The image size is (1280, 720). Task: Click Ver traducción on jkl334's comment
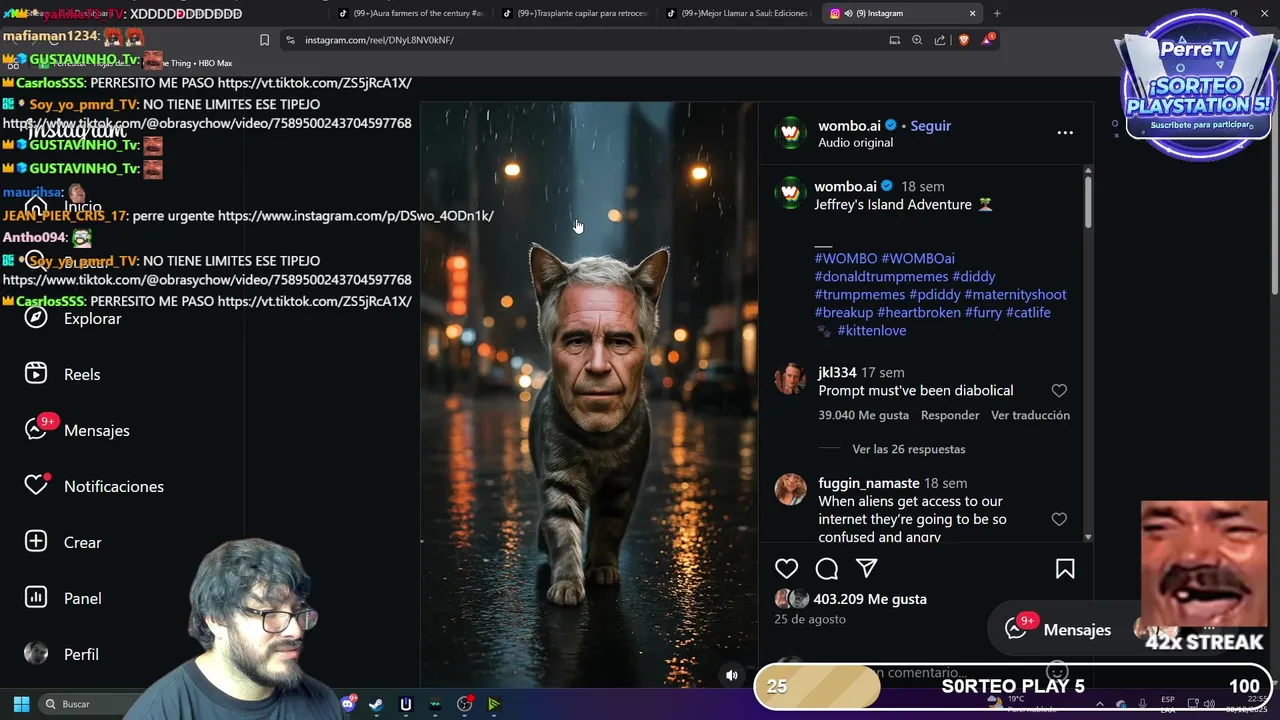click(x=1030, y=415)
